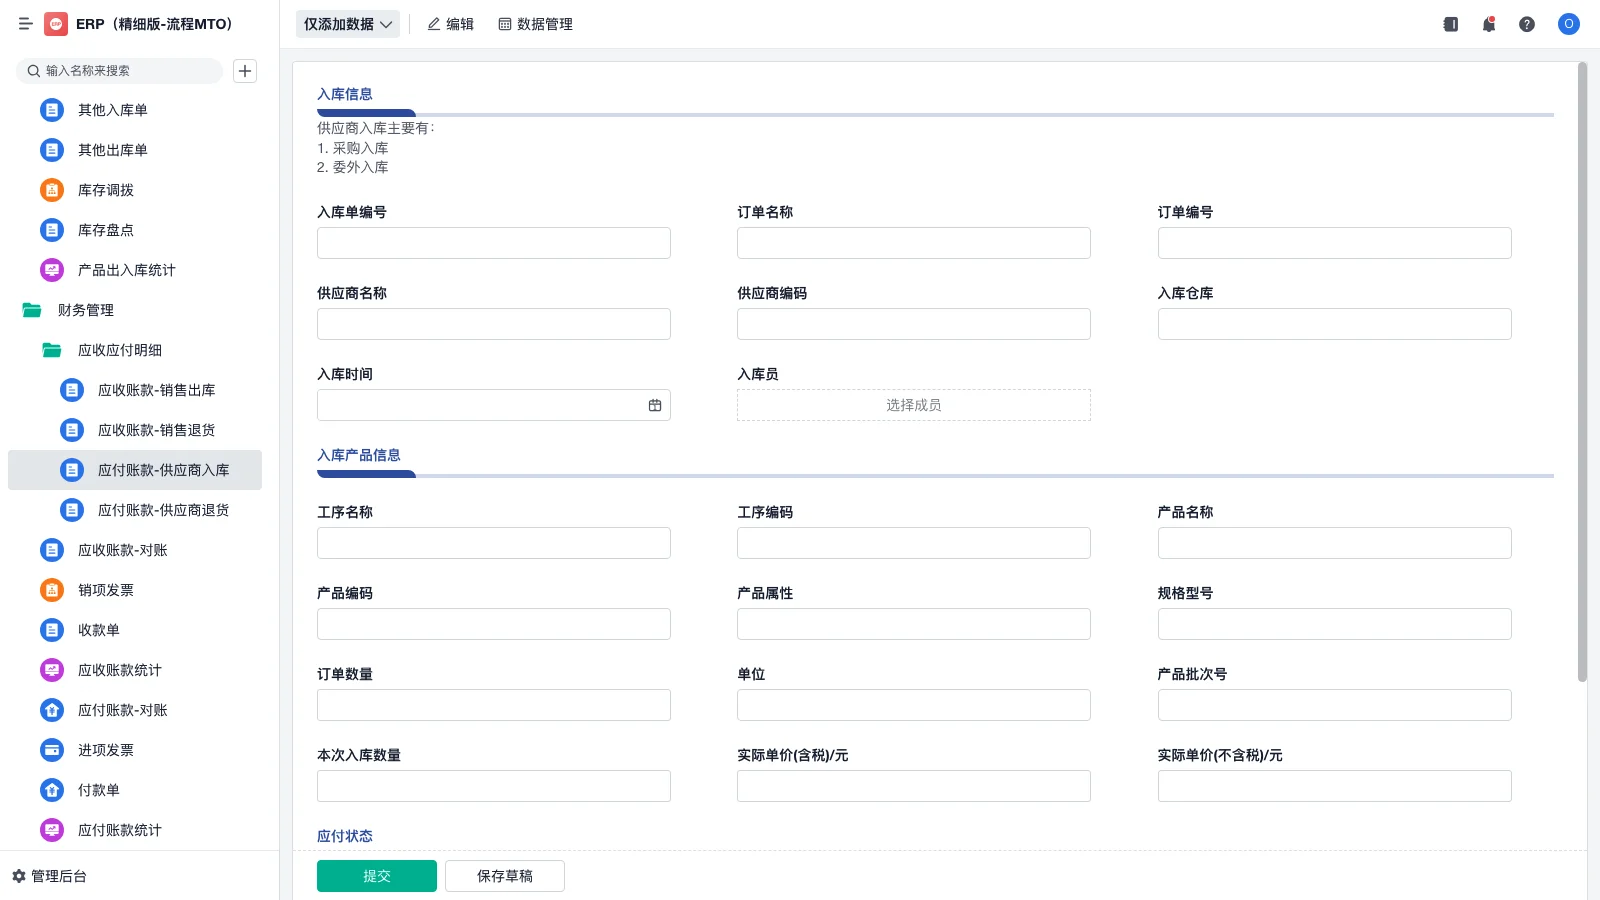The height and width of the screenshot is (900, 1600).
Task: Click the help question-mark icon
Action: pos(1528,24)
